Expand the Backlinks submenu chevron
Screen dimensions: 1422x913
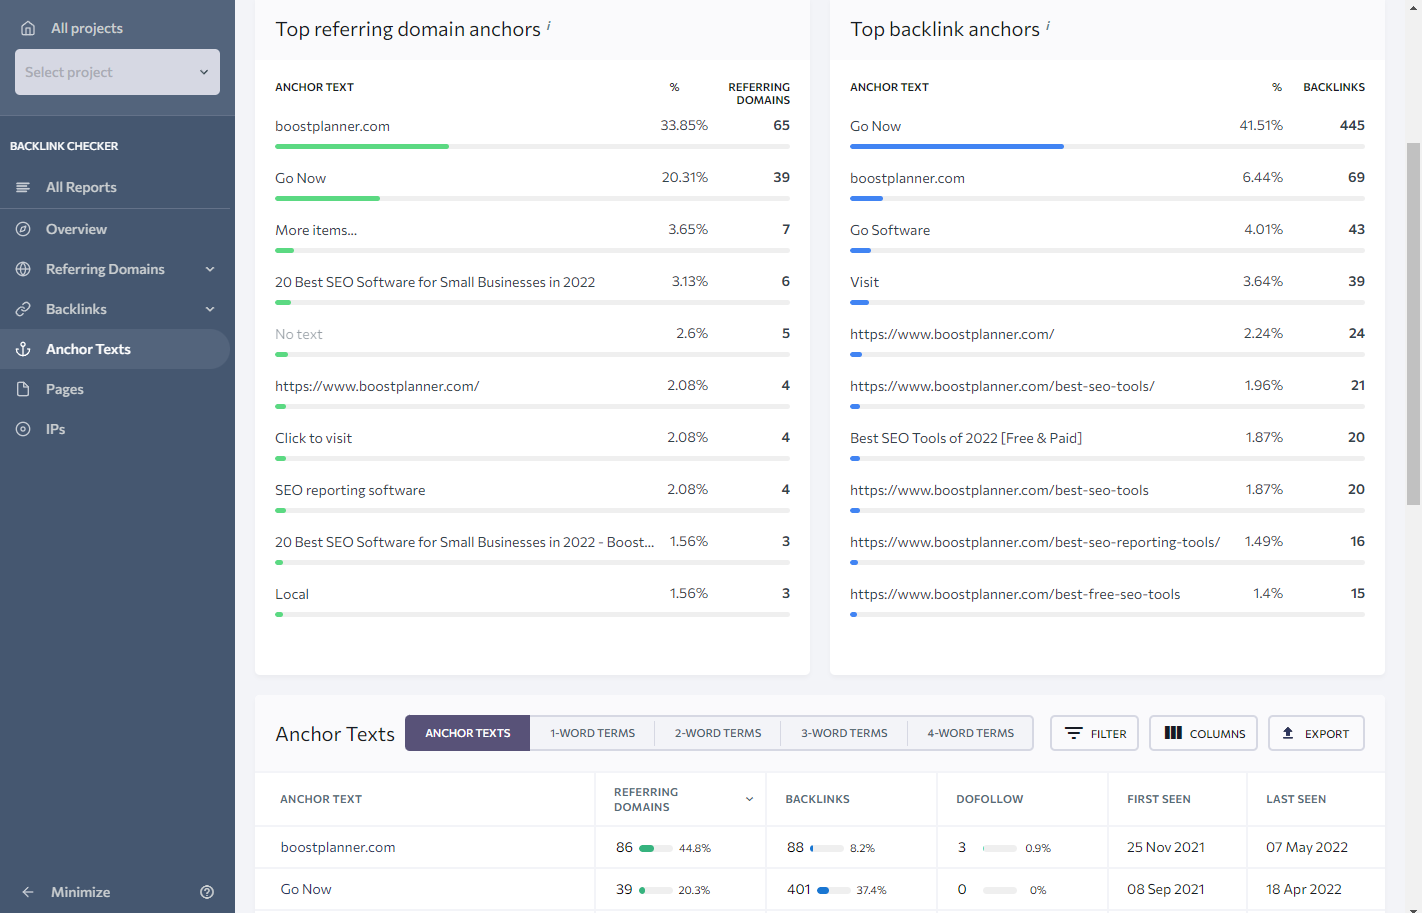210,309
